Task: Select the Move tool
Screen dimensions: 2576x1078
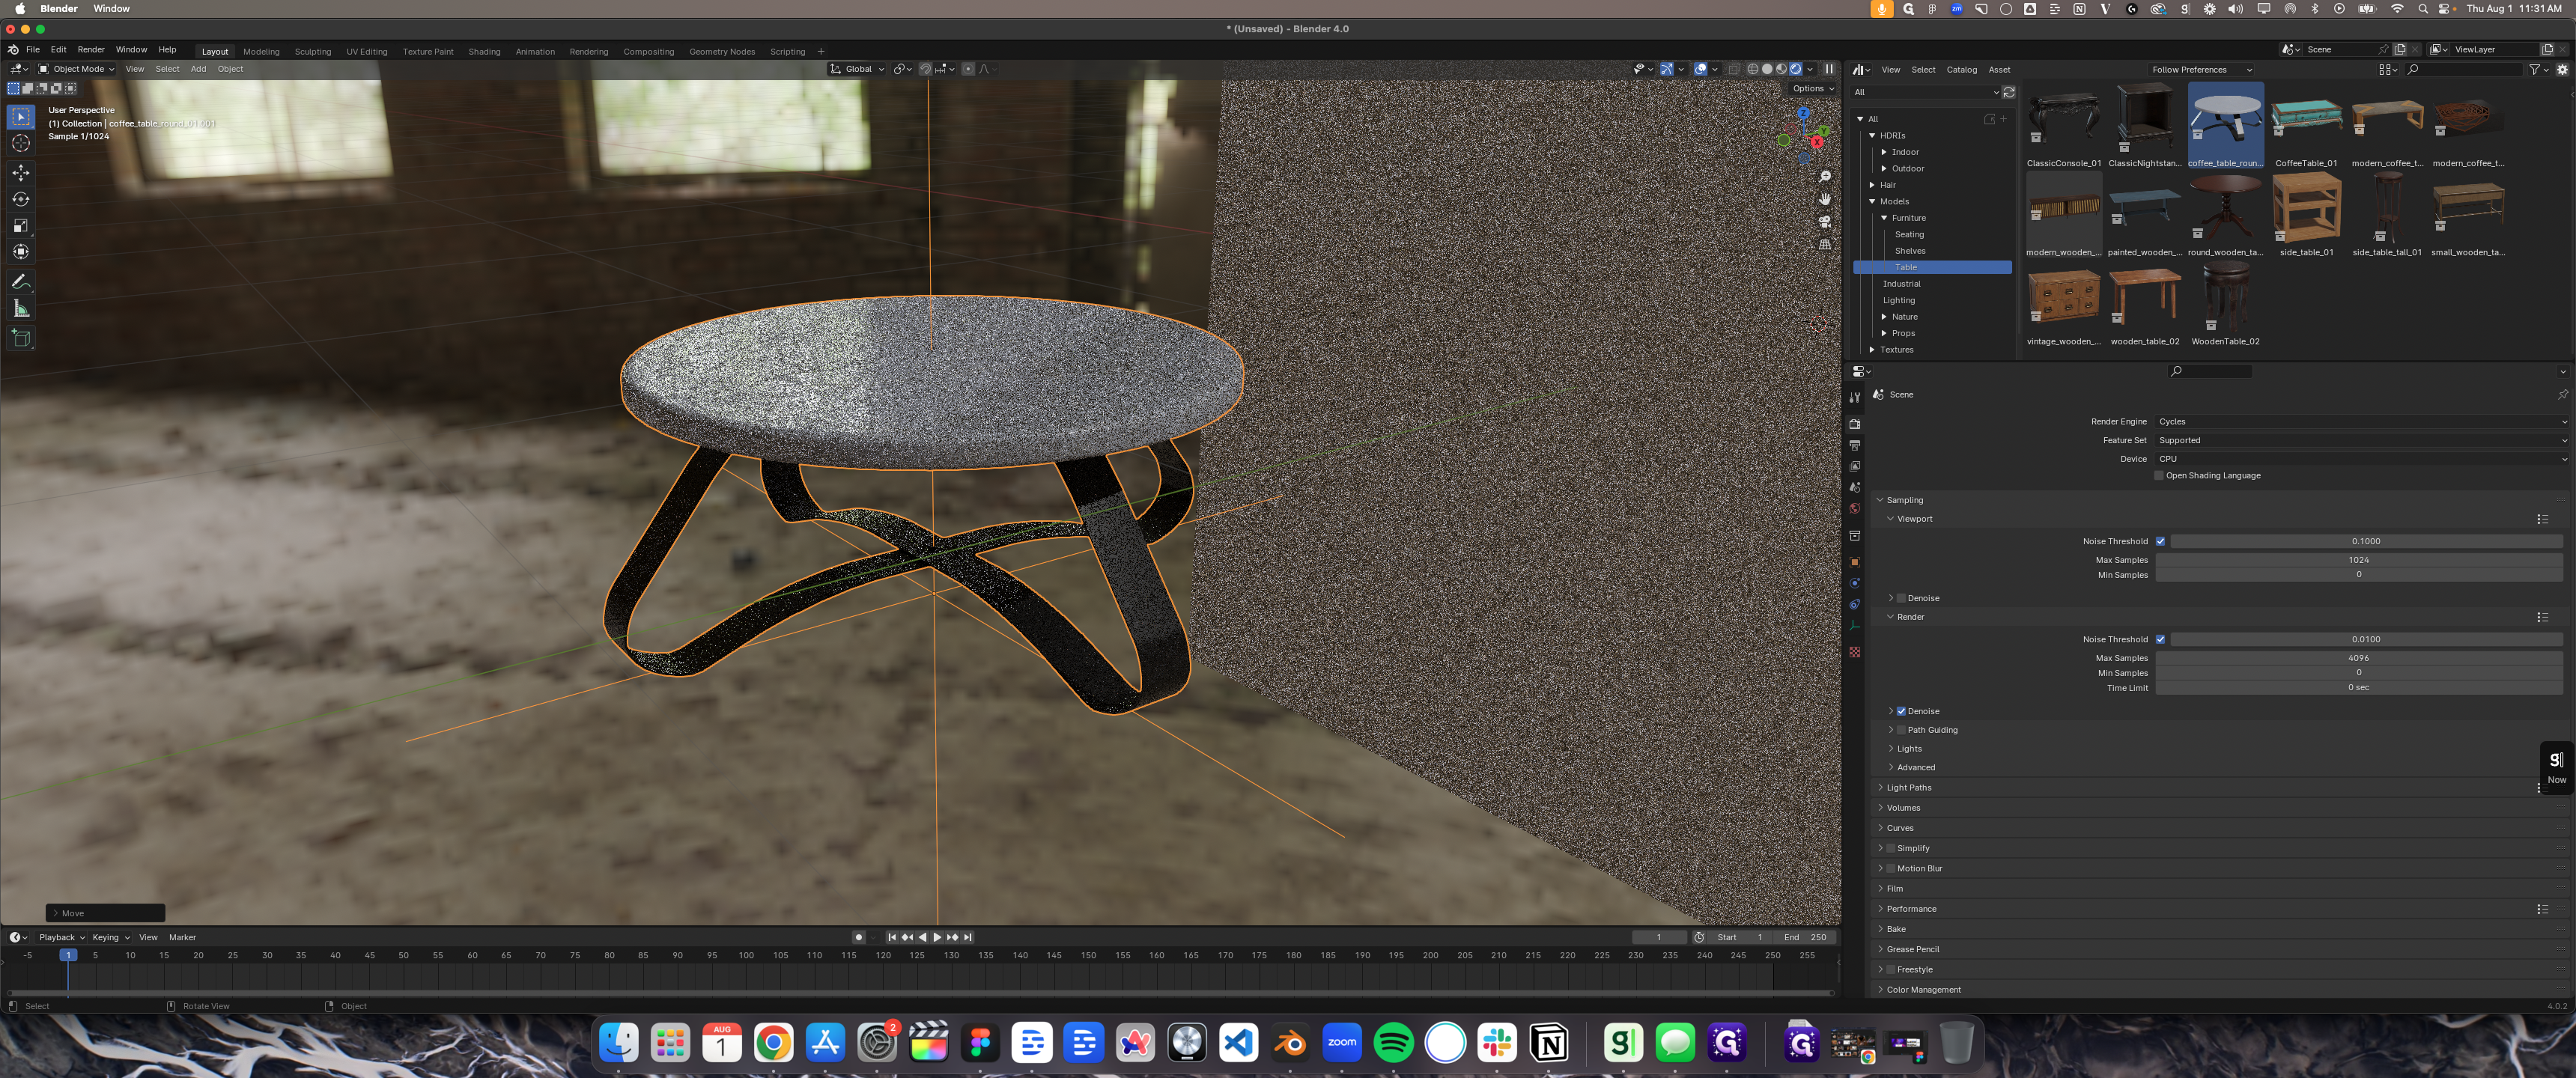Action: click(x=21, y=173)
